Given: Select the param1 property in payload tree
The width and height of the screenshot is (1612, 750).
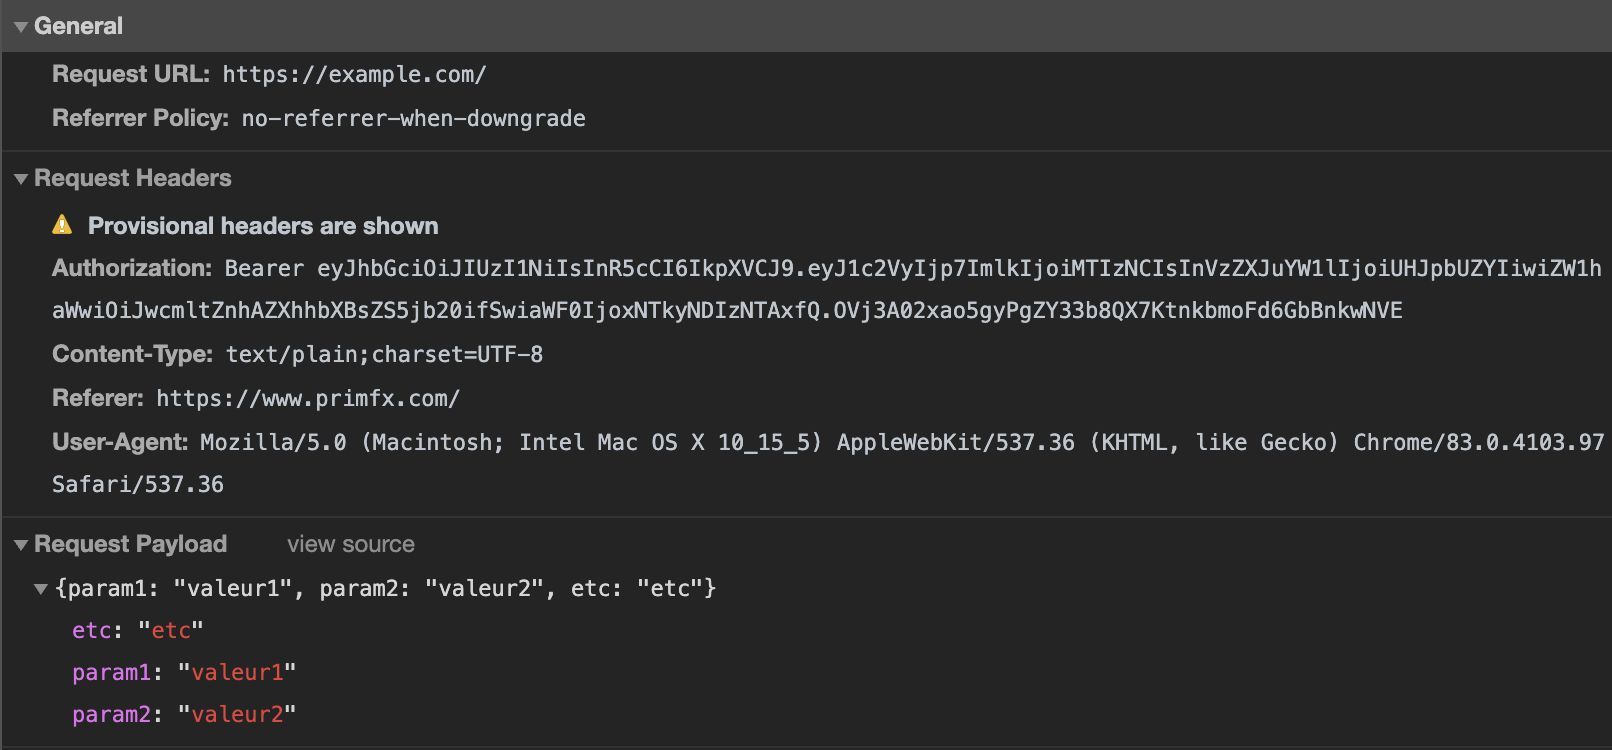Looking at the screenshot, I should click(111, 672).
